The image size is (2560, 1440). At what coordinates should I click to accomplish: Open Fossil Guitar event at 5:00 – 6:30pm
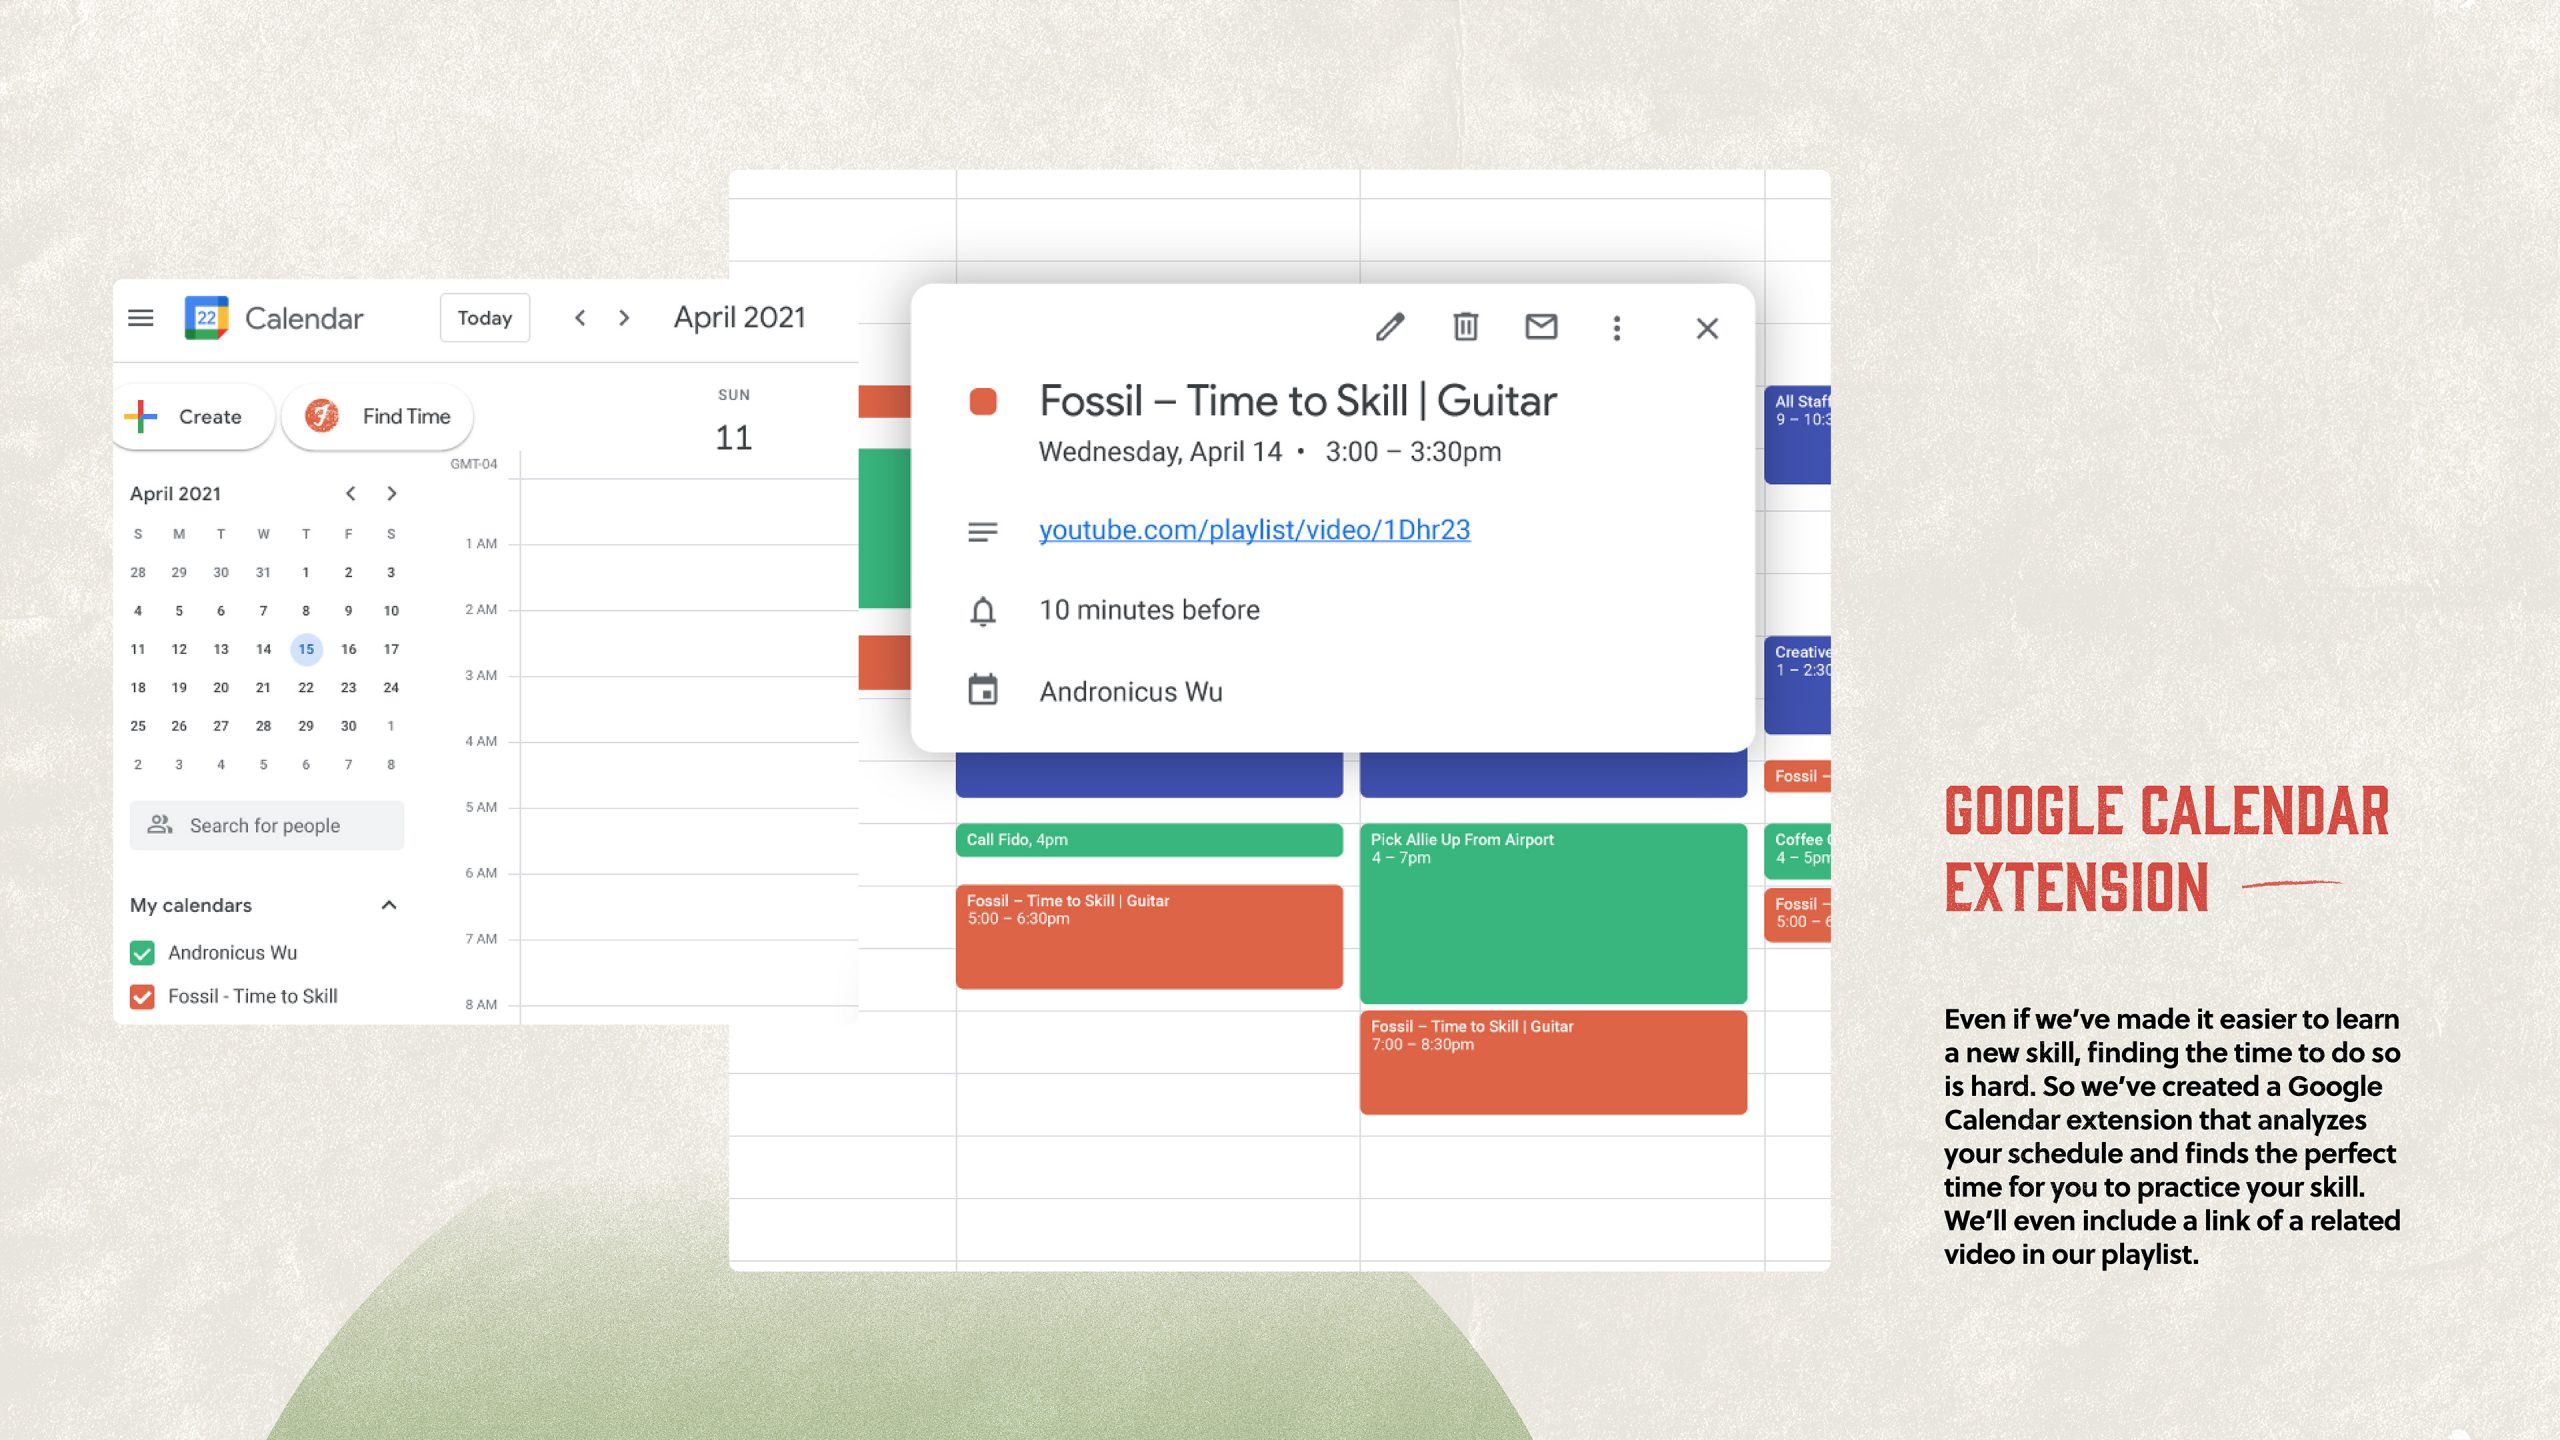coord(1149,936)
